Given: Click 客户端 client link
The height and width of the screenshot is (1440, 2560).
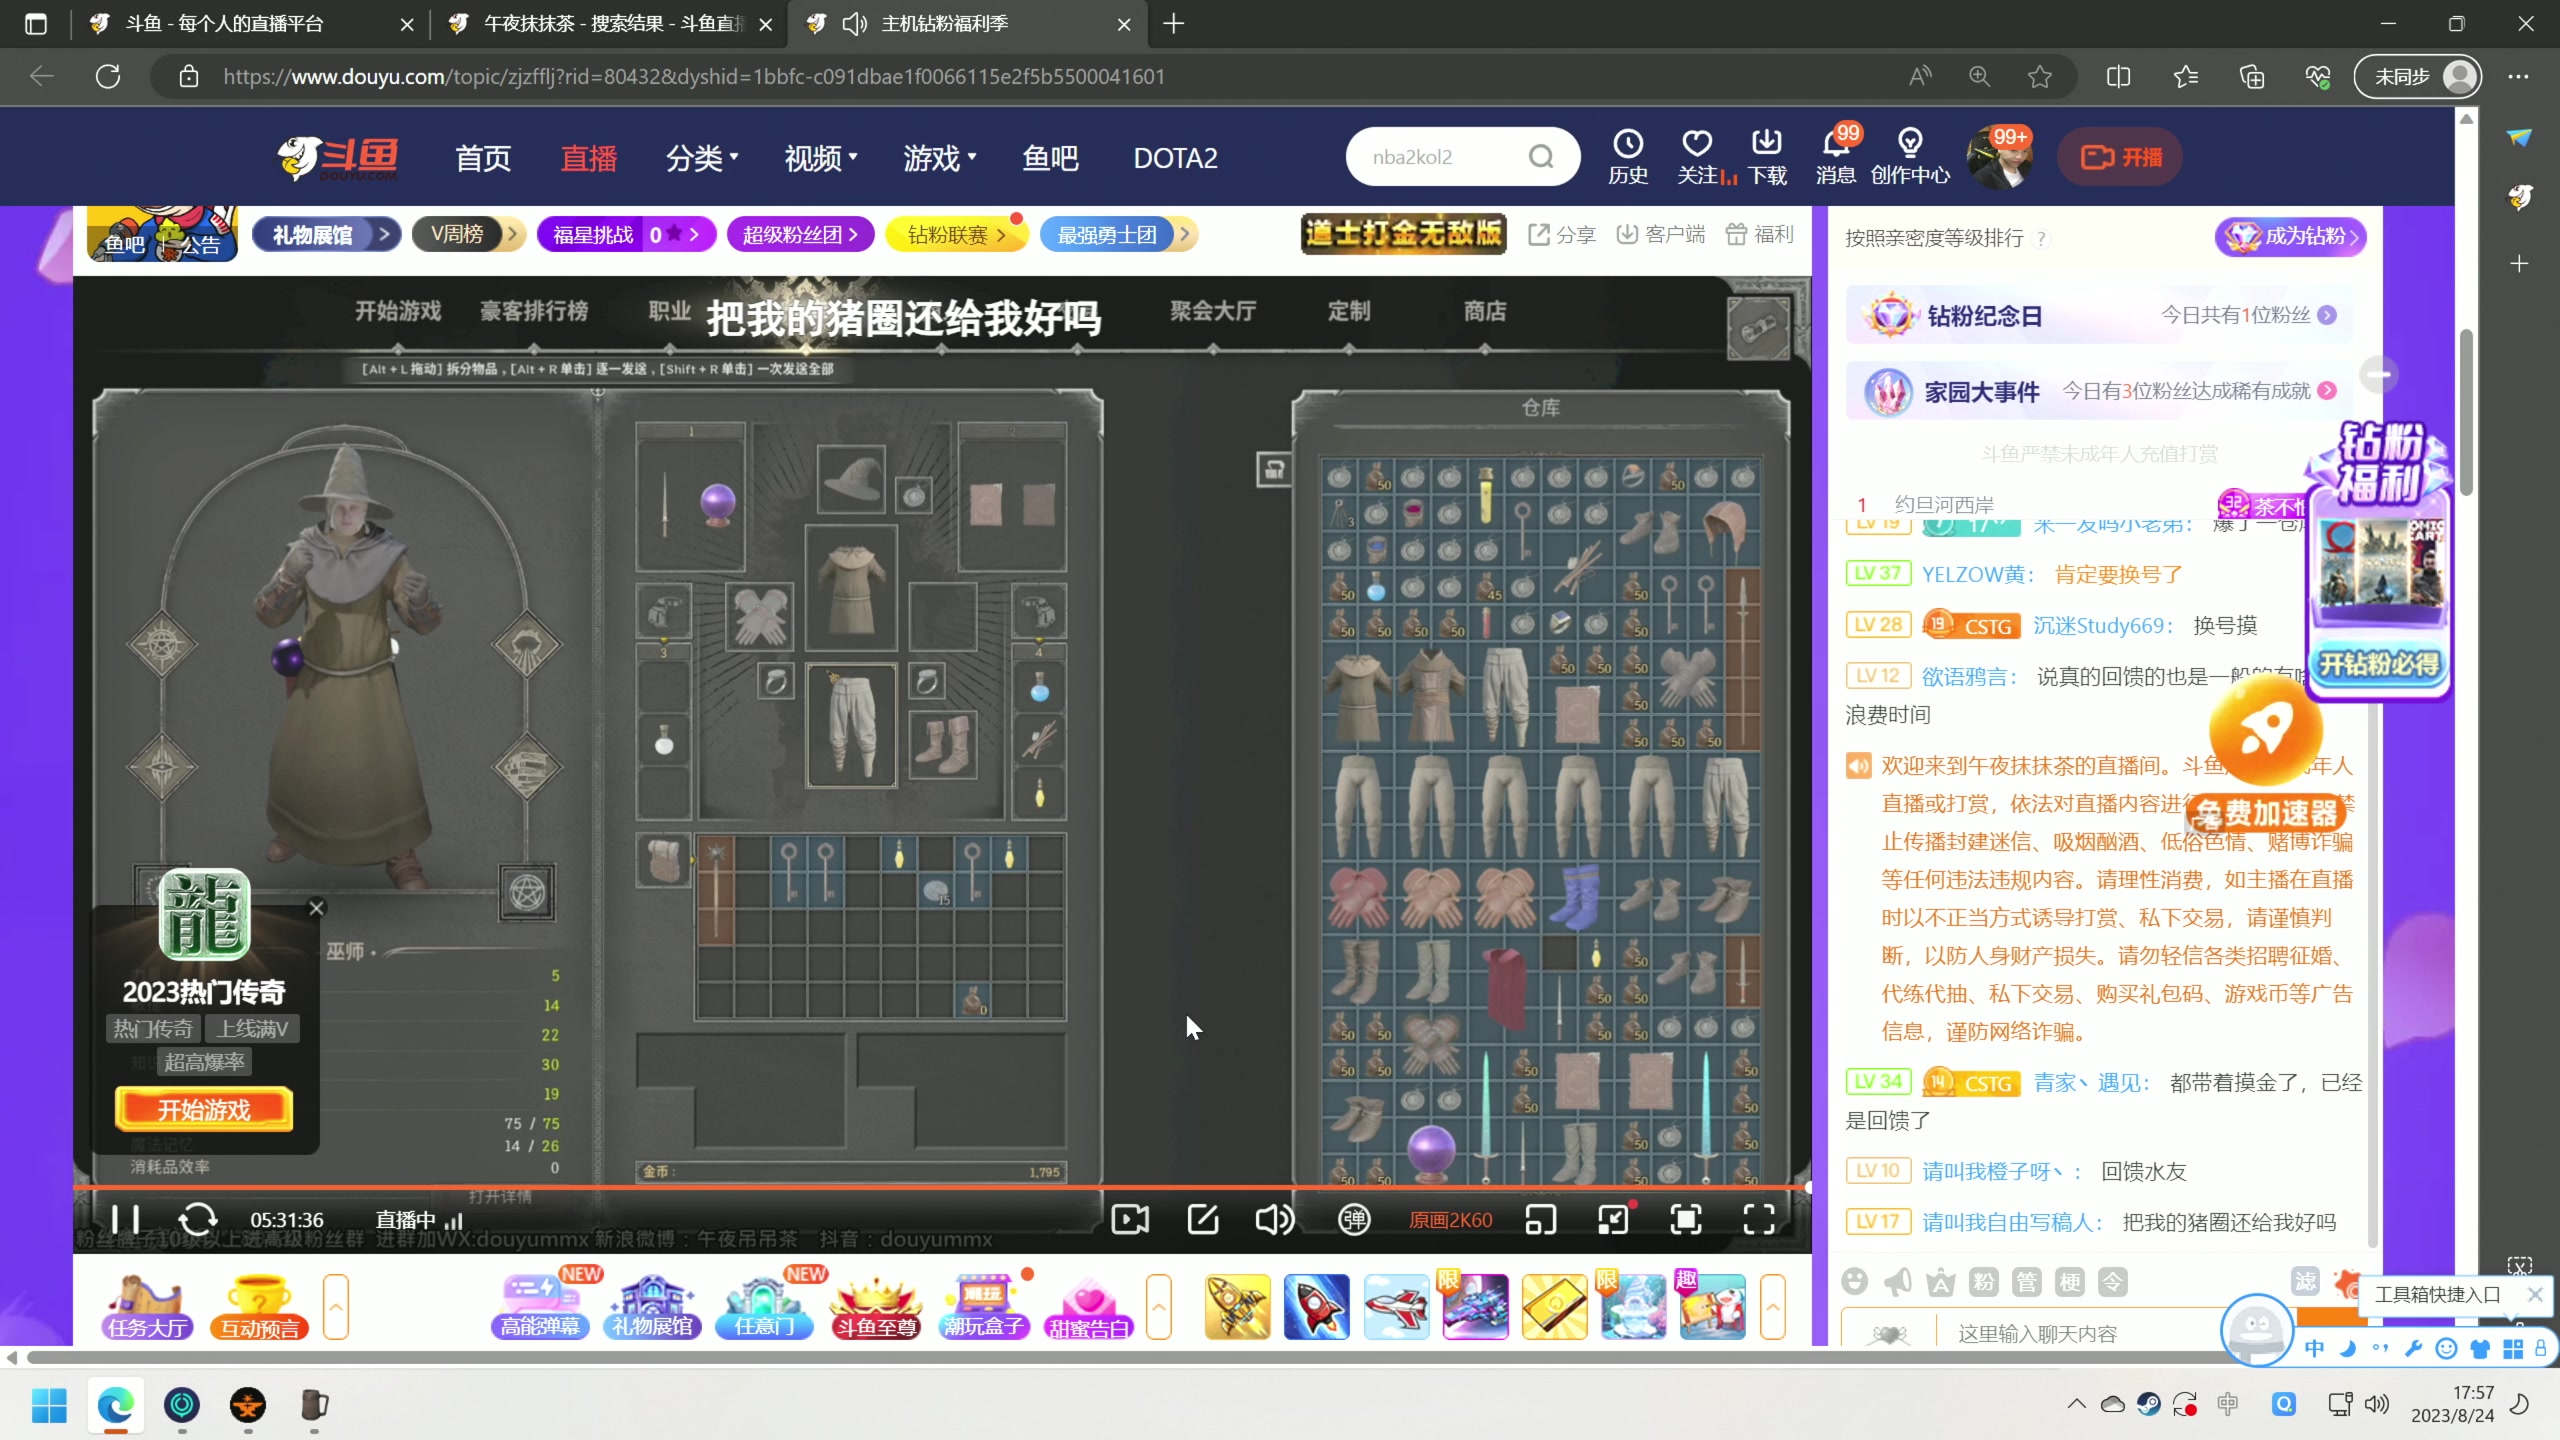Looking at the screenshot, I should (x=1661, y=234).
